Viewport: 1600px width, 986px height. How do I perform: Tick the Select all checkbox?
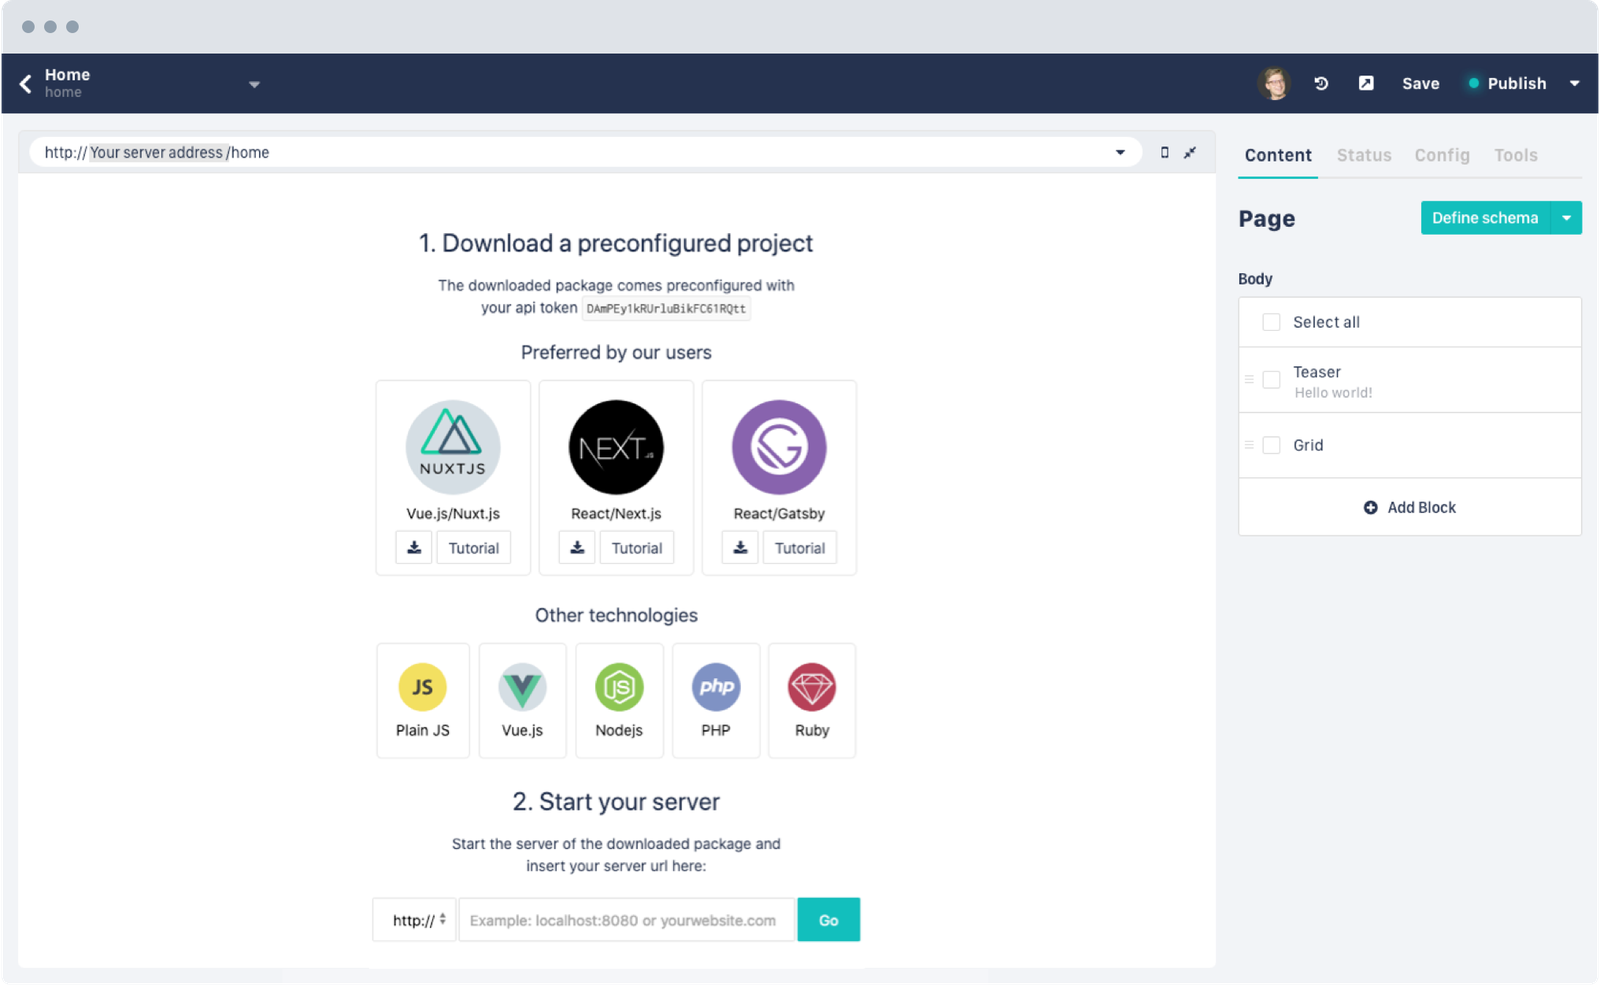point(1271,322)
